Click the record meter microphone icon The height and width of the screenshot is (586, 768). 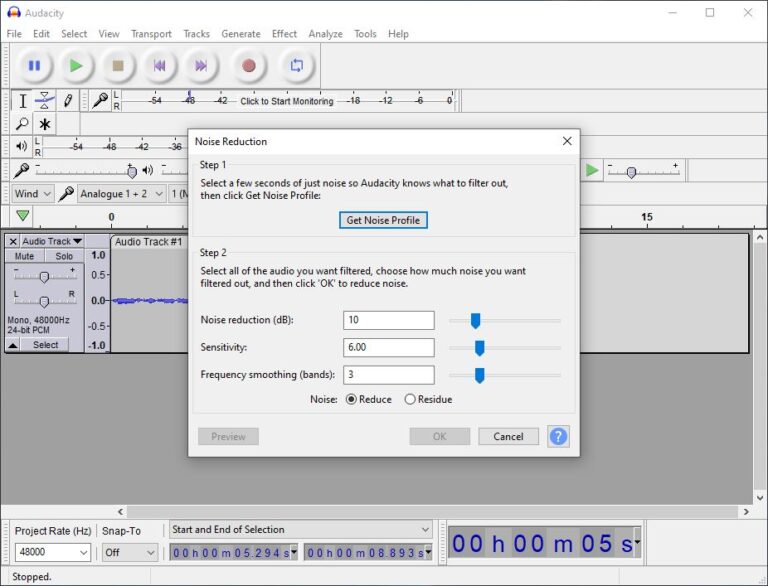(100, 100)
